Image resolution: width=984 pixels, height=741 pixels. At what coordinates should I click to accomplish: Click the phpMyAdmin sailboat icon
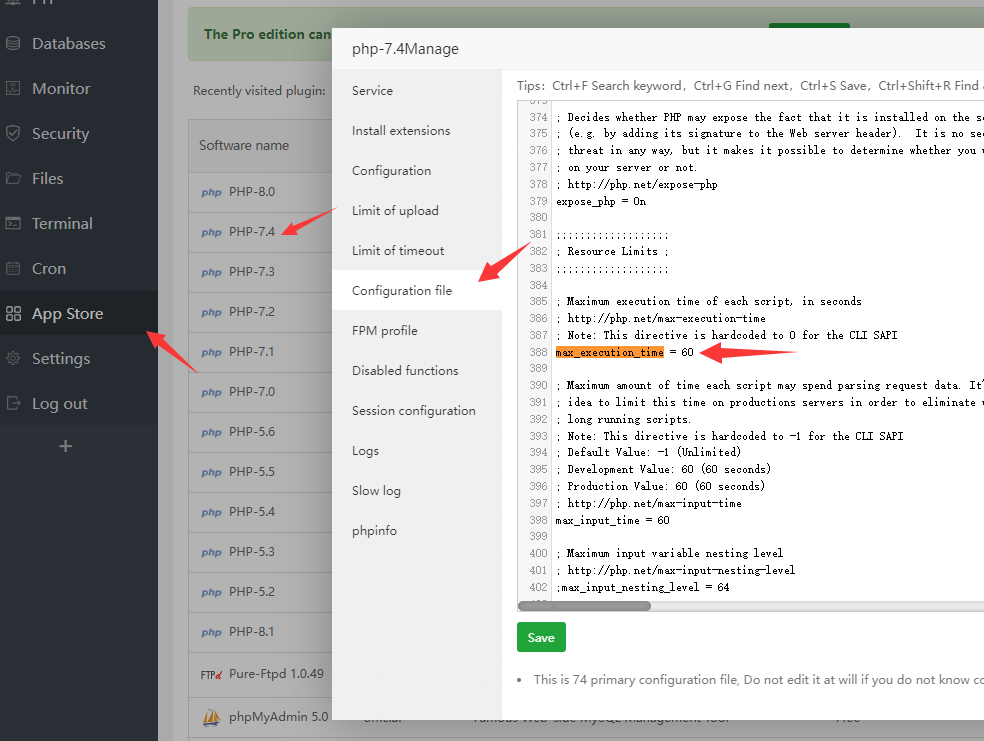211,717
